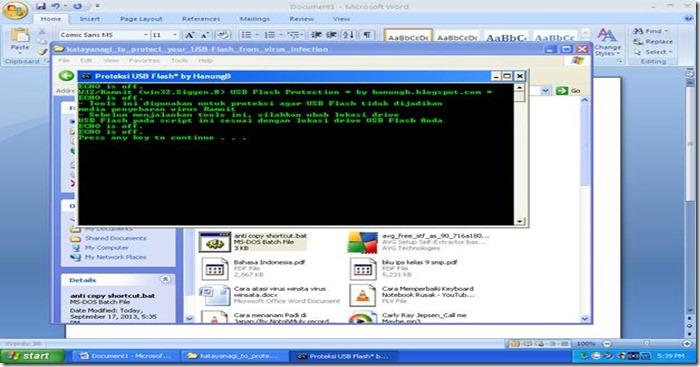Open the Windows Start button
This screenshot has height=367, width=700.
(32, 356)
